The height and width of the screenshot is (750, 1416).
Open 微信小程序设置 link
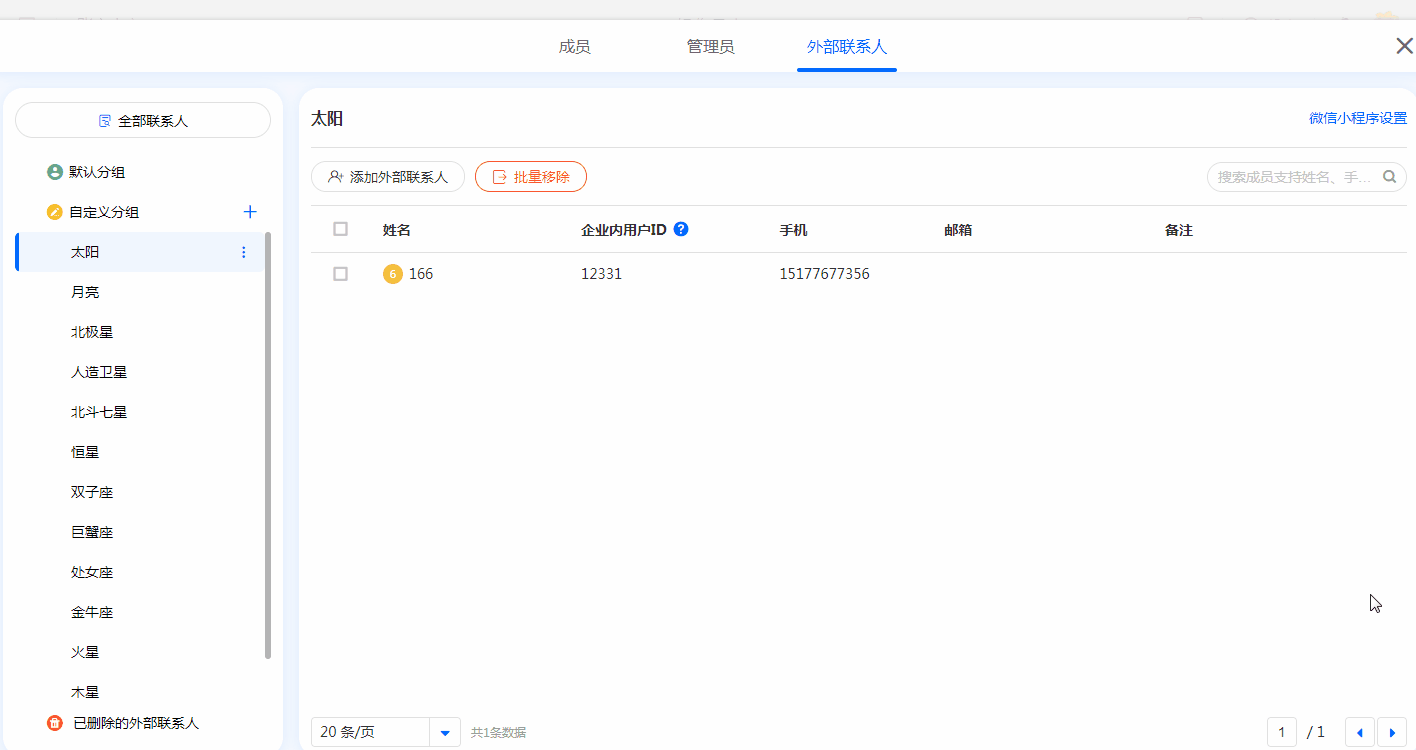[1357, 118]
